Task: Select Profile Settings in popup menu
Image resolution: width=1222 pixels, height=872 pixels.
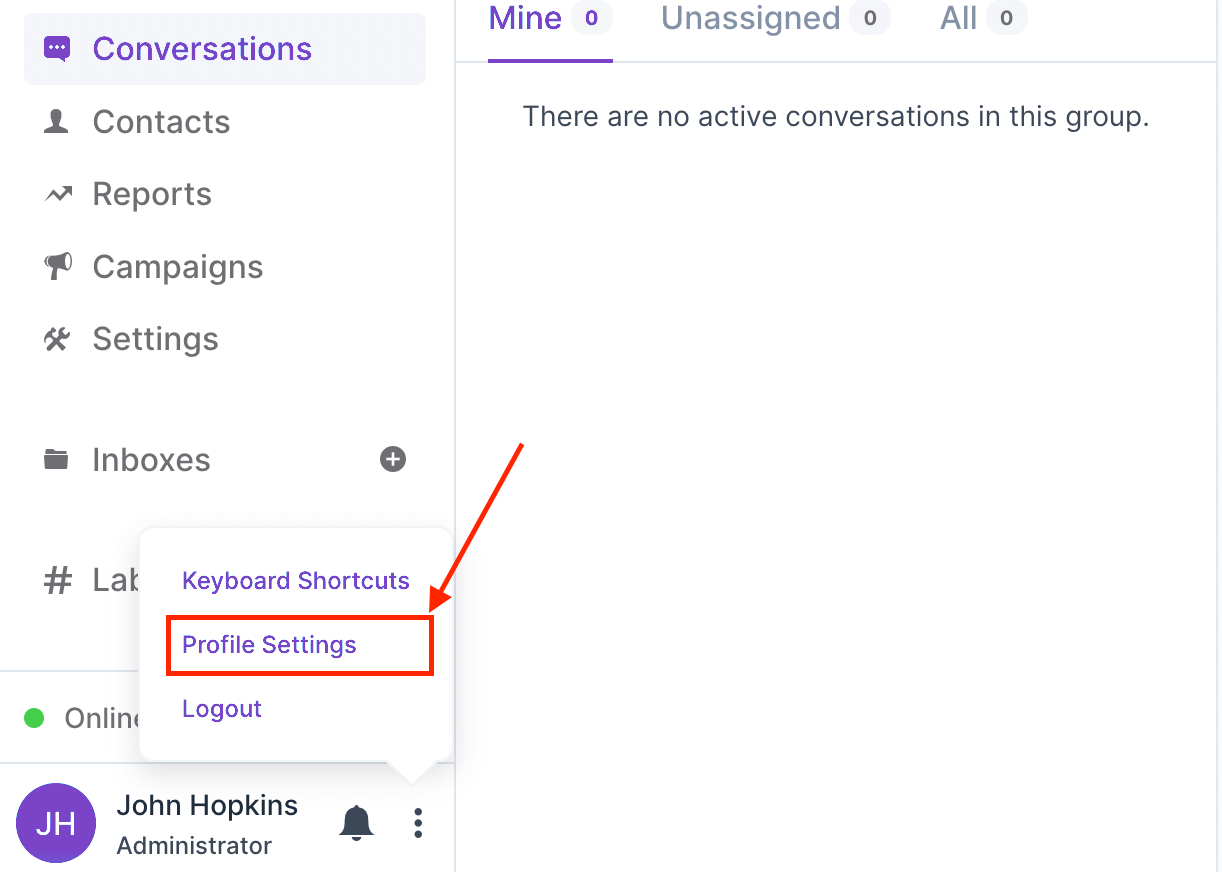Action: click(270, 645)
